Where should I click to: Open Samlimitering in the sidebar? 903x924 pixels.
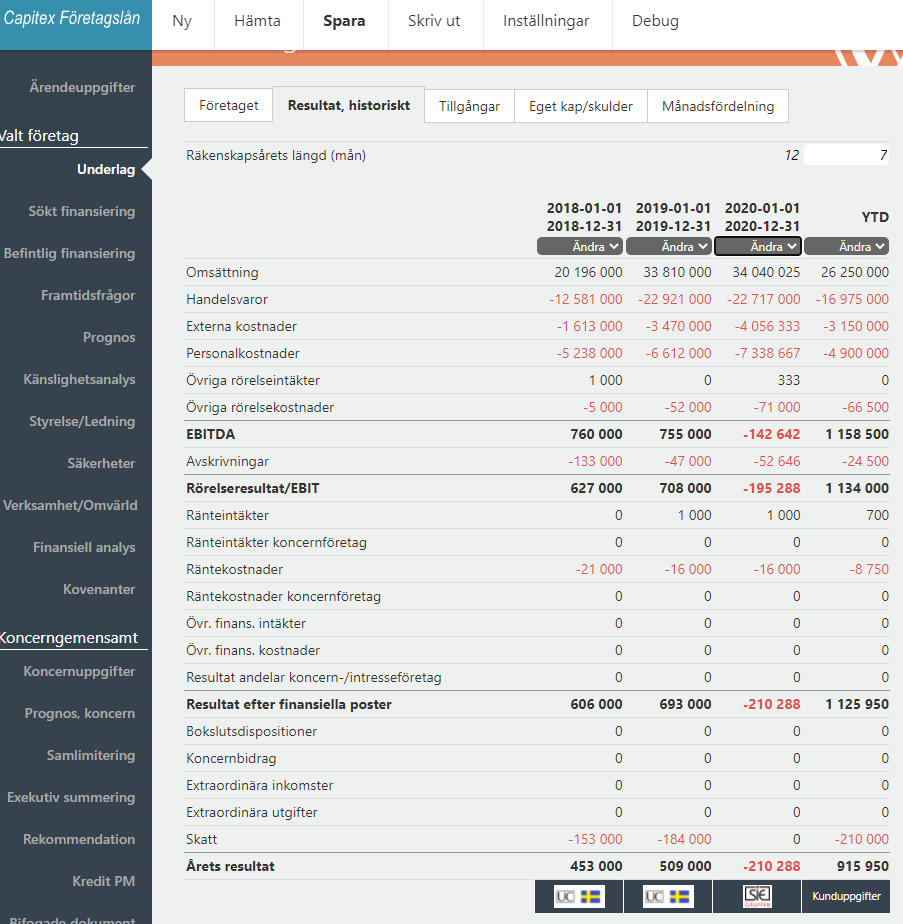[91, 755]
